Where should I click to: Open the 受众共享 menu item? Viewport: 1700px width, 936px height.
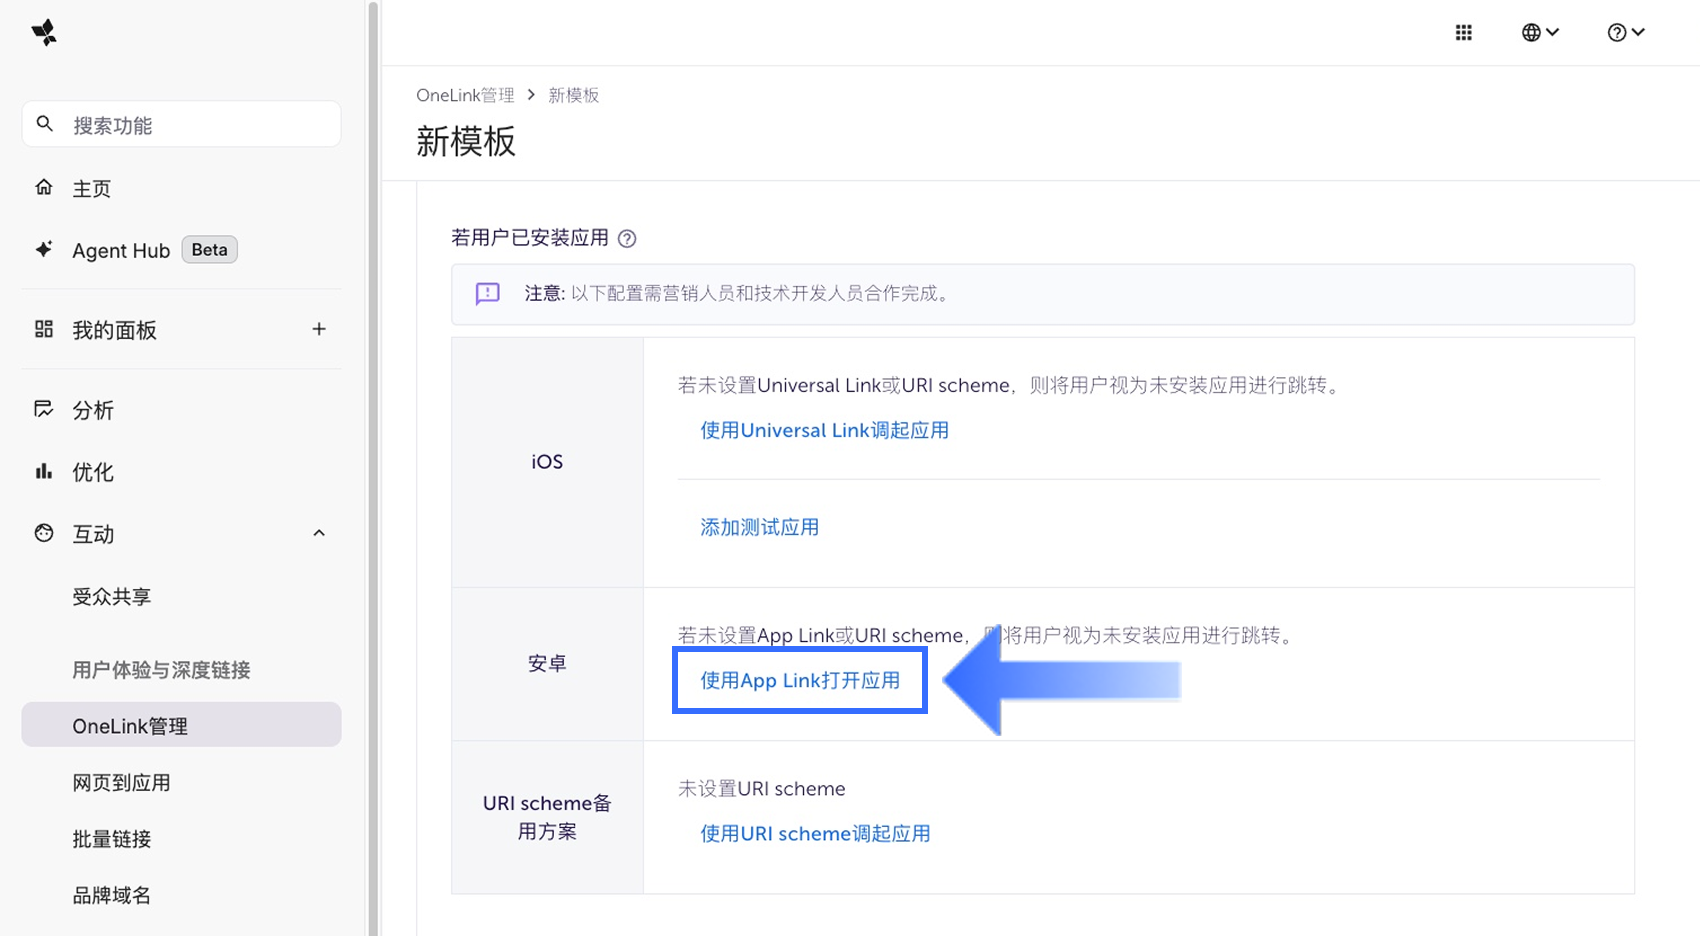point(112,597)
